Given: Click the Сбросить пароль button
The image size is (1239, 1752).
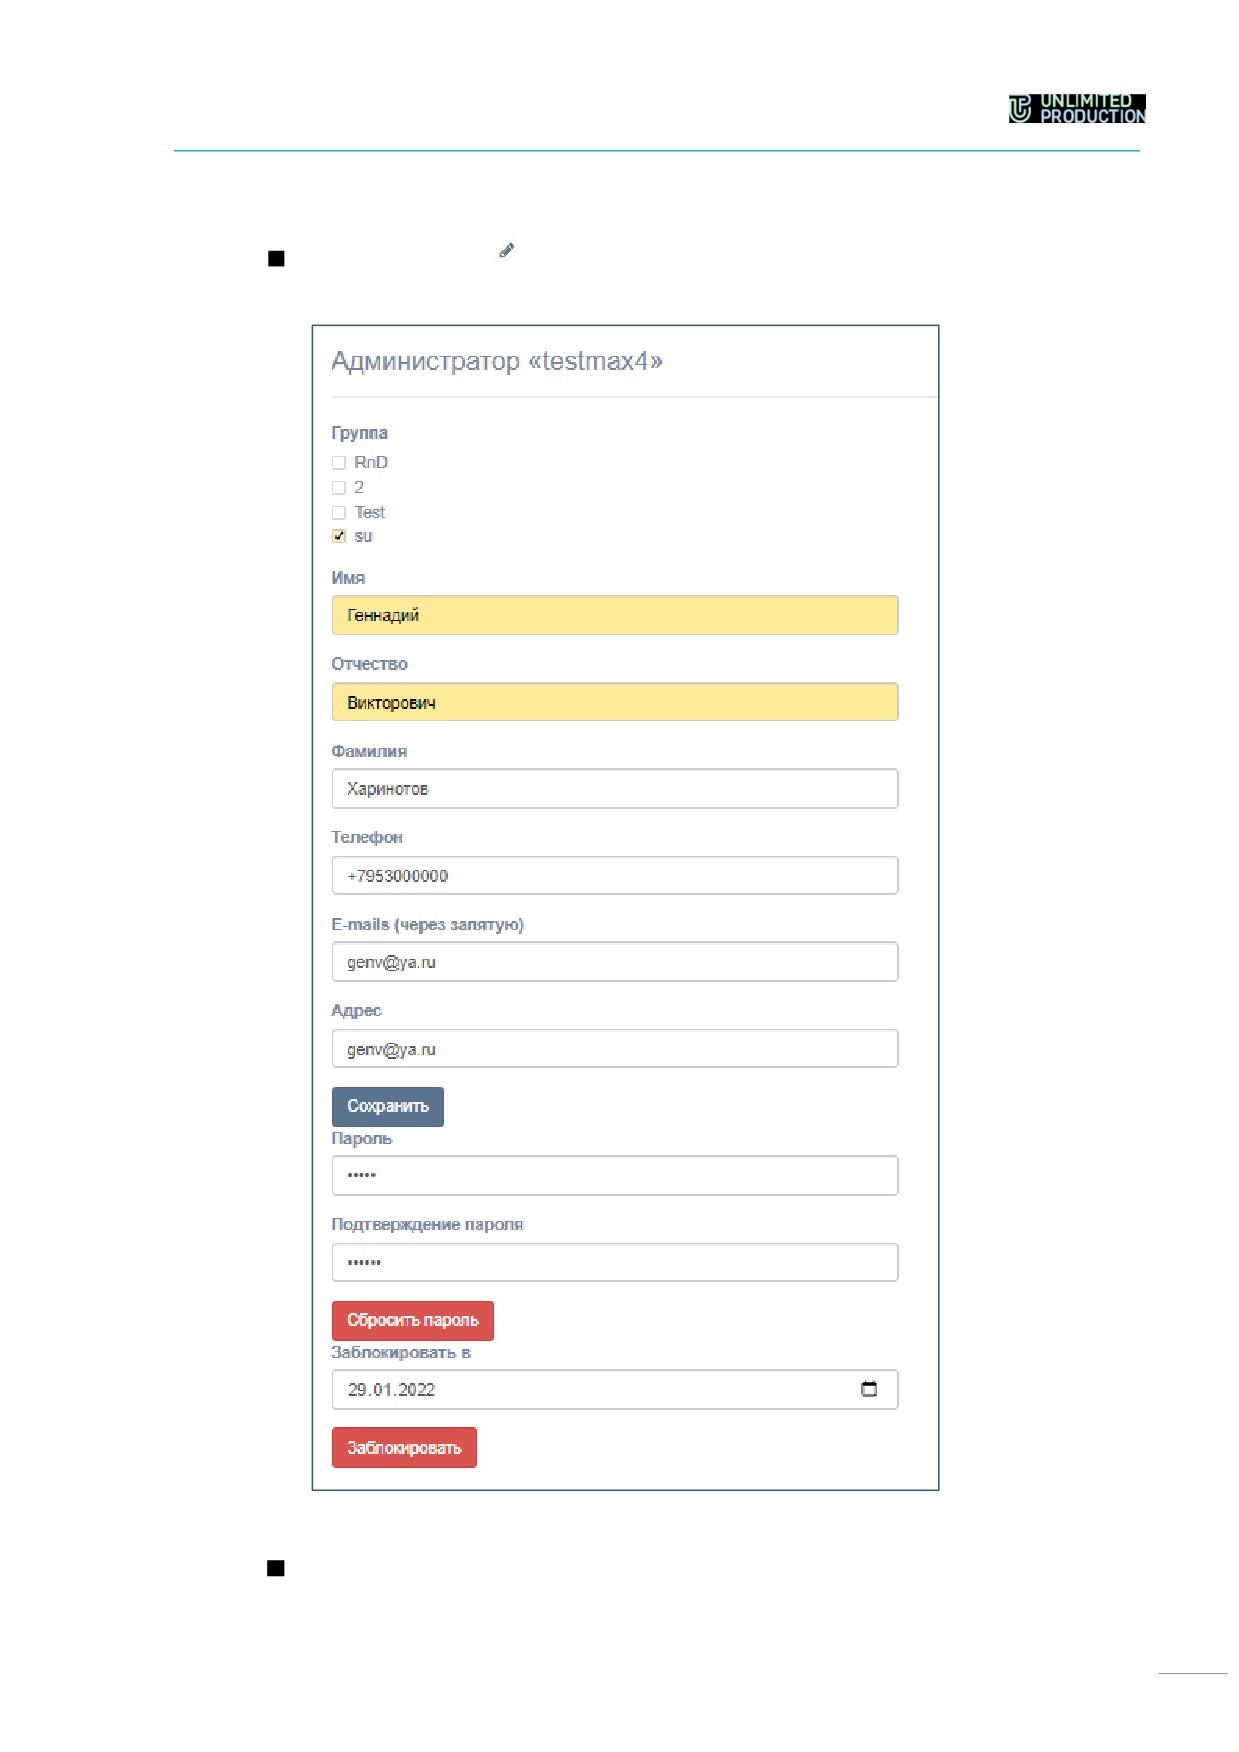Looking at the screenshot, I should pos(413,1321).
